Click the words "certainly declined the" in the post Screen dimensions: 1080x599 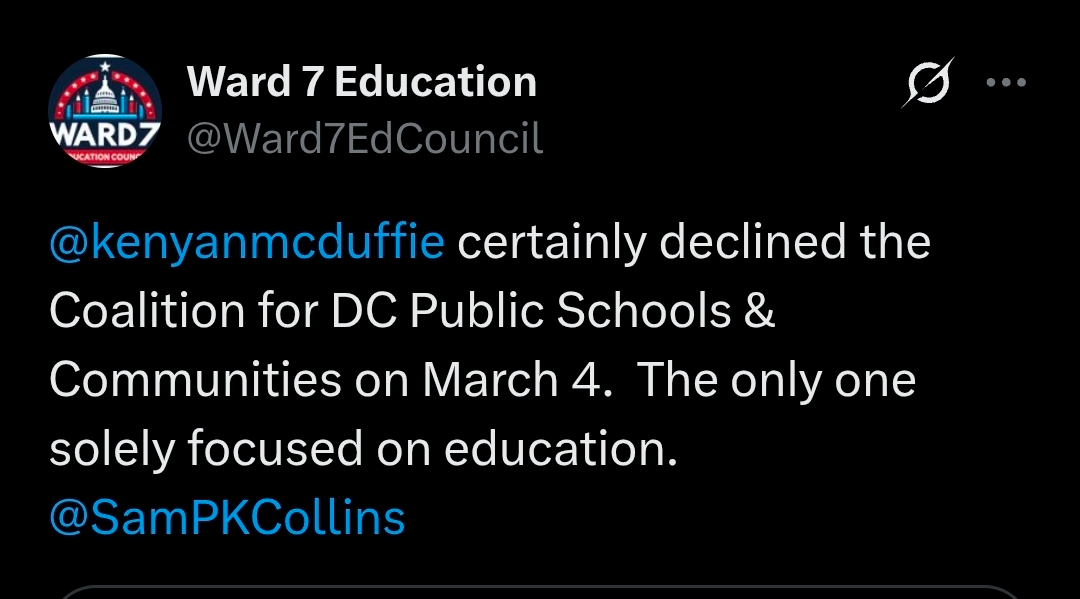694,243
